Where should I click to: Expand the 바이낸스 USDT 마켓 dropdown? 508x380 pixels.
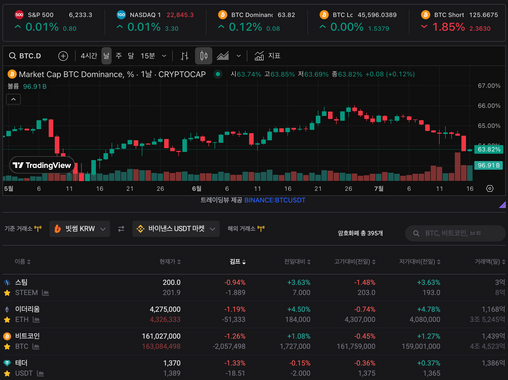pos(176,229)
